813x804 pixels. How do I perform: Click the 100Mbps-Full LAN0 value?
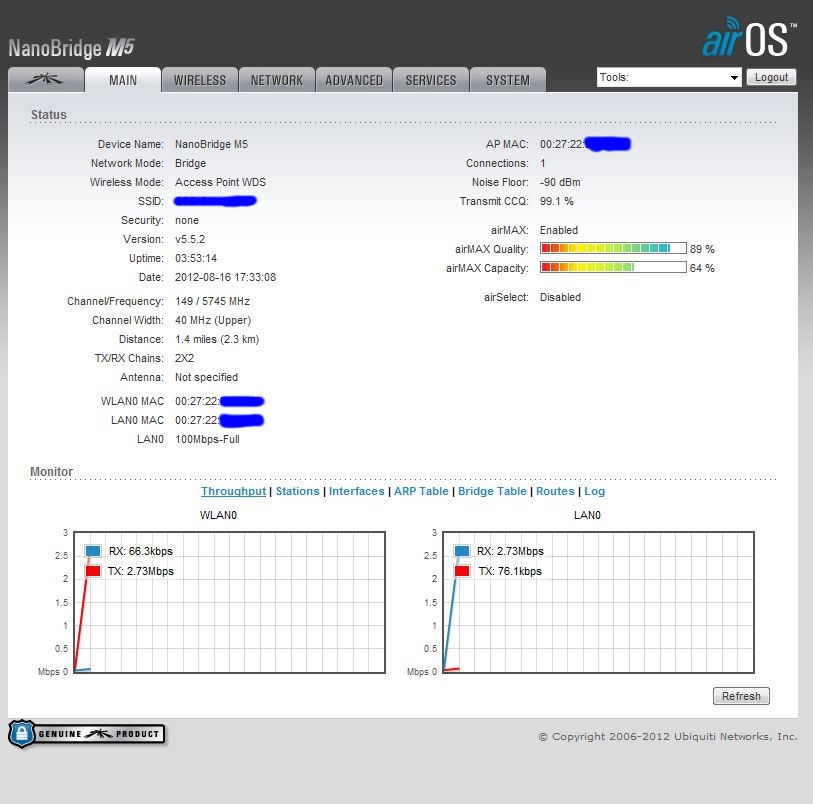point(207,440)
